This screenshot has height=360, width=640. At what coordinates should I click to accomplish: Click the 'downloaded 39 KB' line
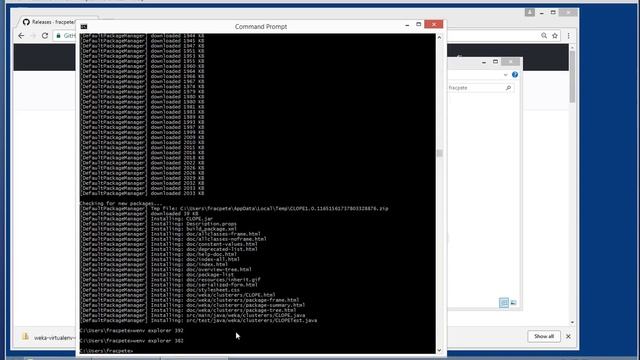point(140,213)
